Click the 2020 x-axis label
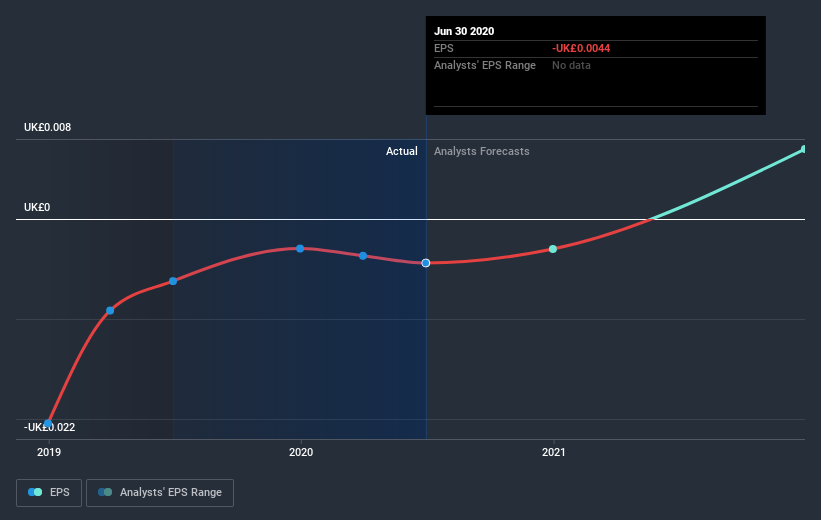This screenshot has width=821, height=520. pos(301,452)
